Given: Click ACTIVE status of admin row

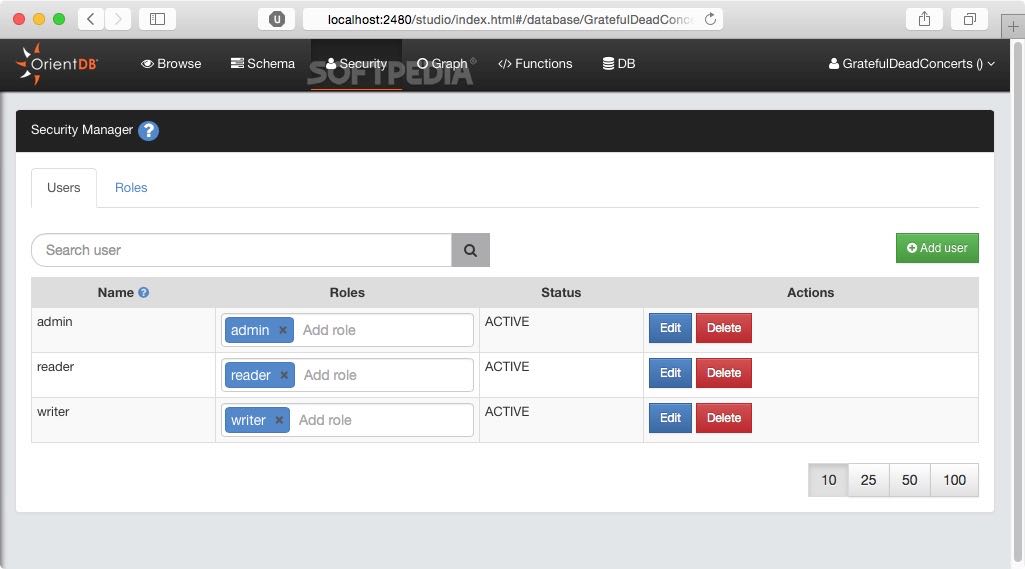Looking at the screenshot, I should pyautogui.click(x=507, y=321).
